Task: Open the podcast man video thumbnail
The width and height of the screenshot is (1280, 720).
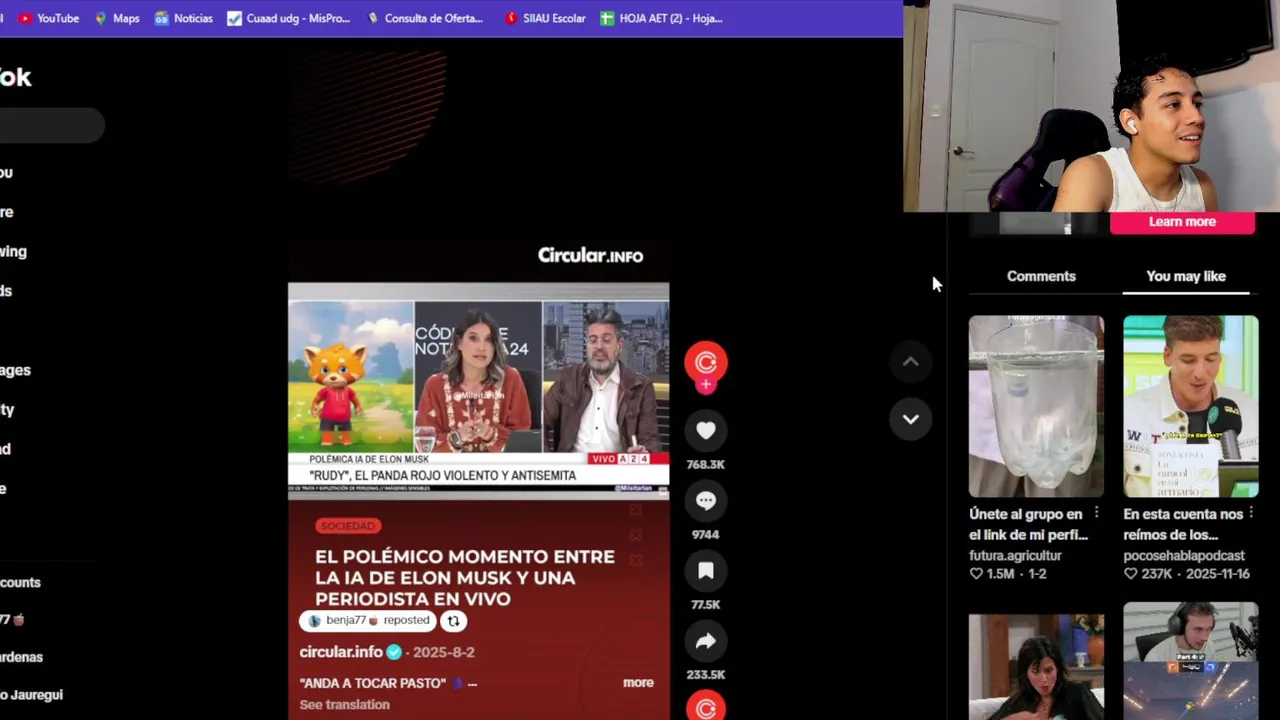Action: pos(1191,406)
